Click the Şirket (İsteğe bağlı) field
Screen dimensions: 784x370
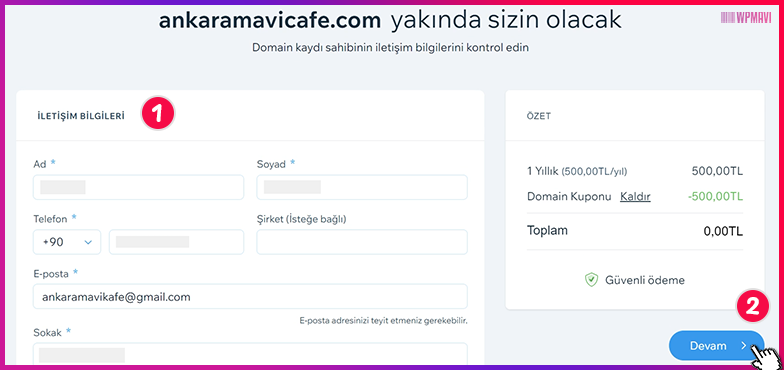362,242
